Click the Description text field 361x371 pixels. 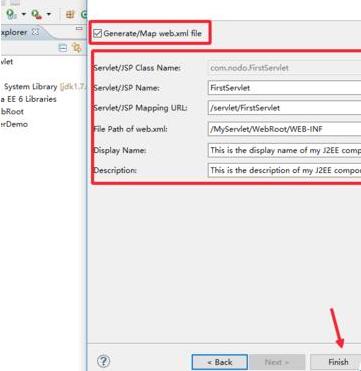point(284,170)
